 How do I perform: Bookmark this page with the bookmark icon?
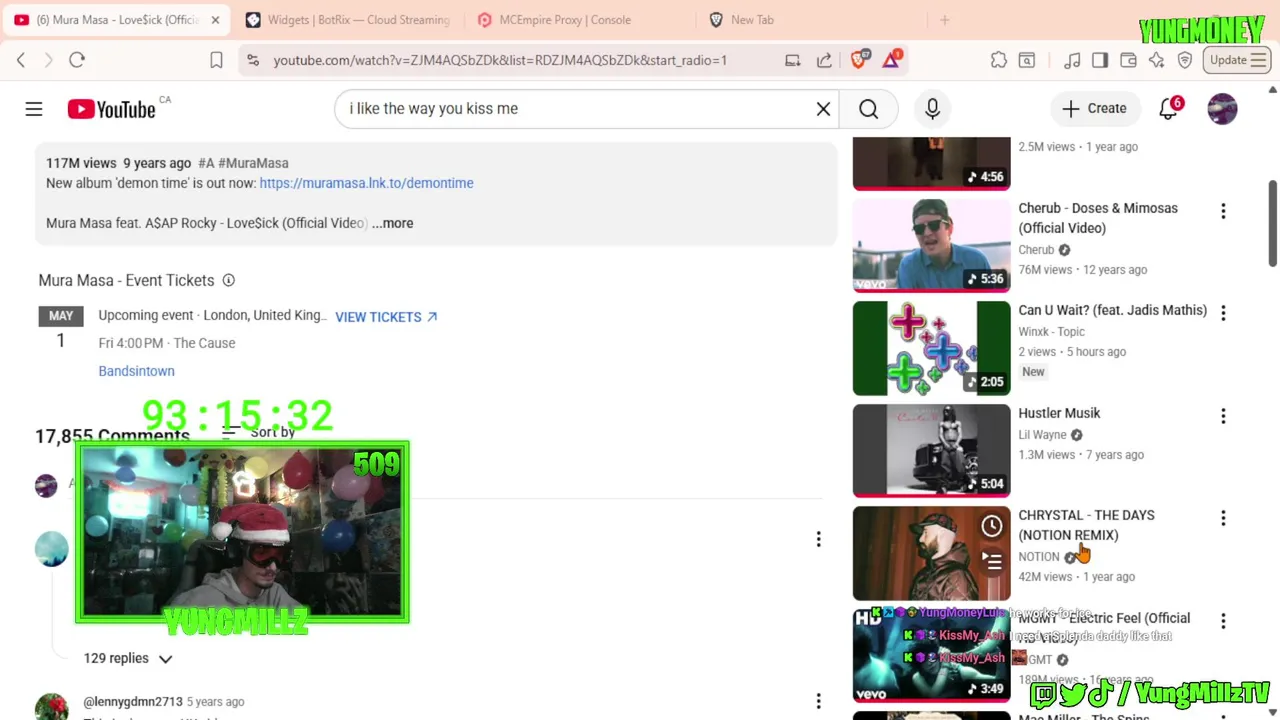click(216, 60)
